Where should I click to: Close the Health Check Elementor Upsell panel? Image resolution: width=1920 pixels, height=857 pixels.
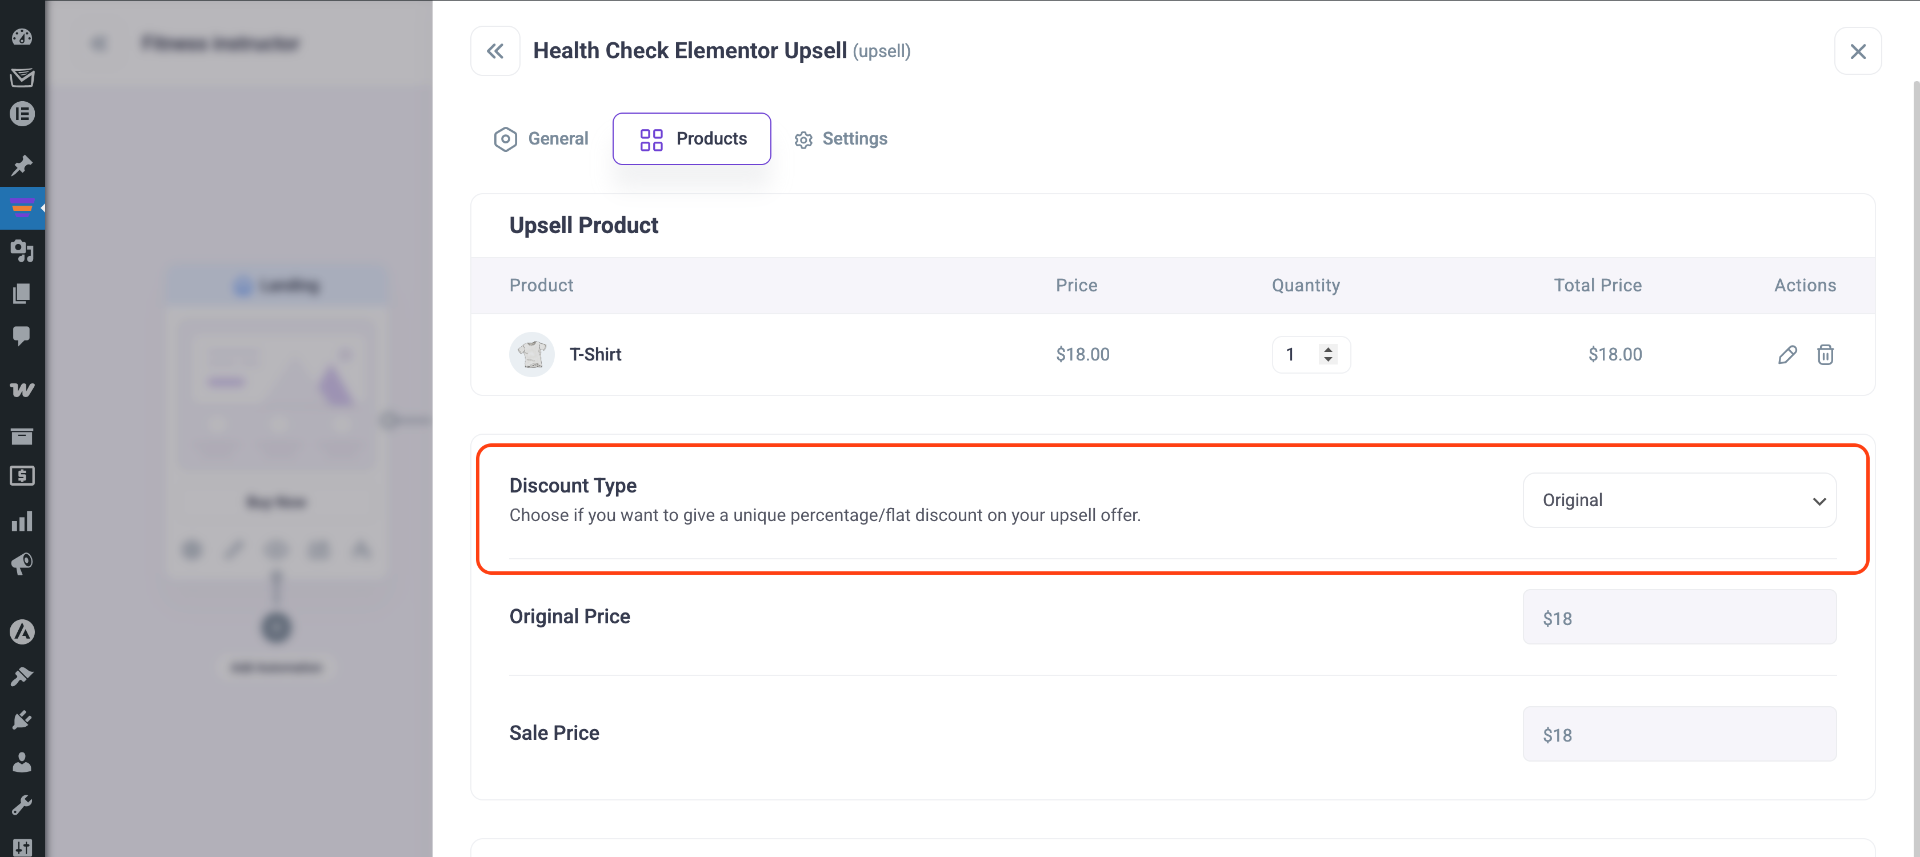coord(1858,51)
